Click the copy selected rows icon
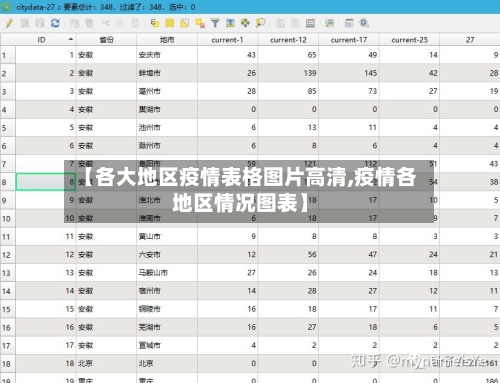Viewport: 500px width, 383px height. [120, 23]
